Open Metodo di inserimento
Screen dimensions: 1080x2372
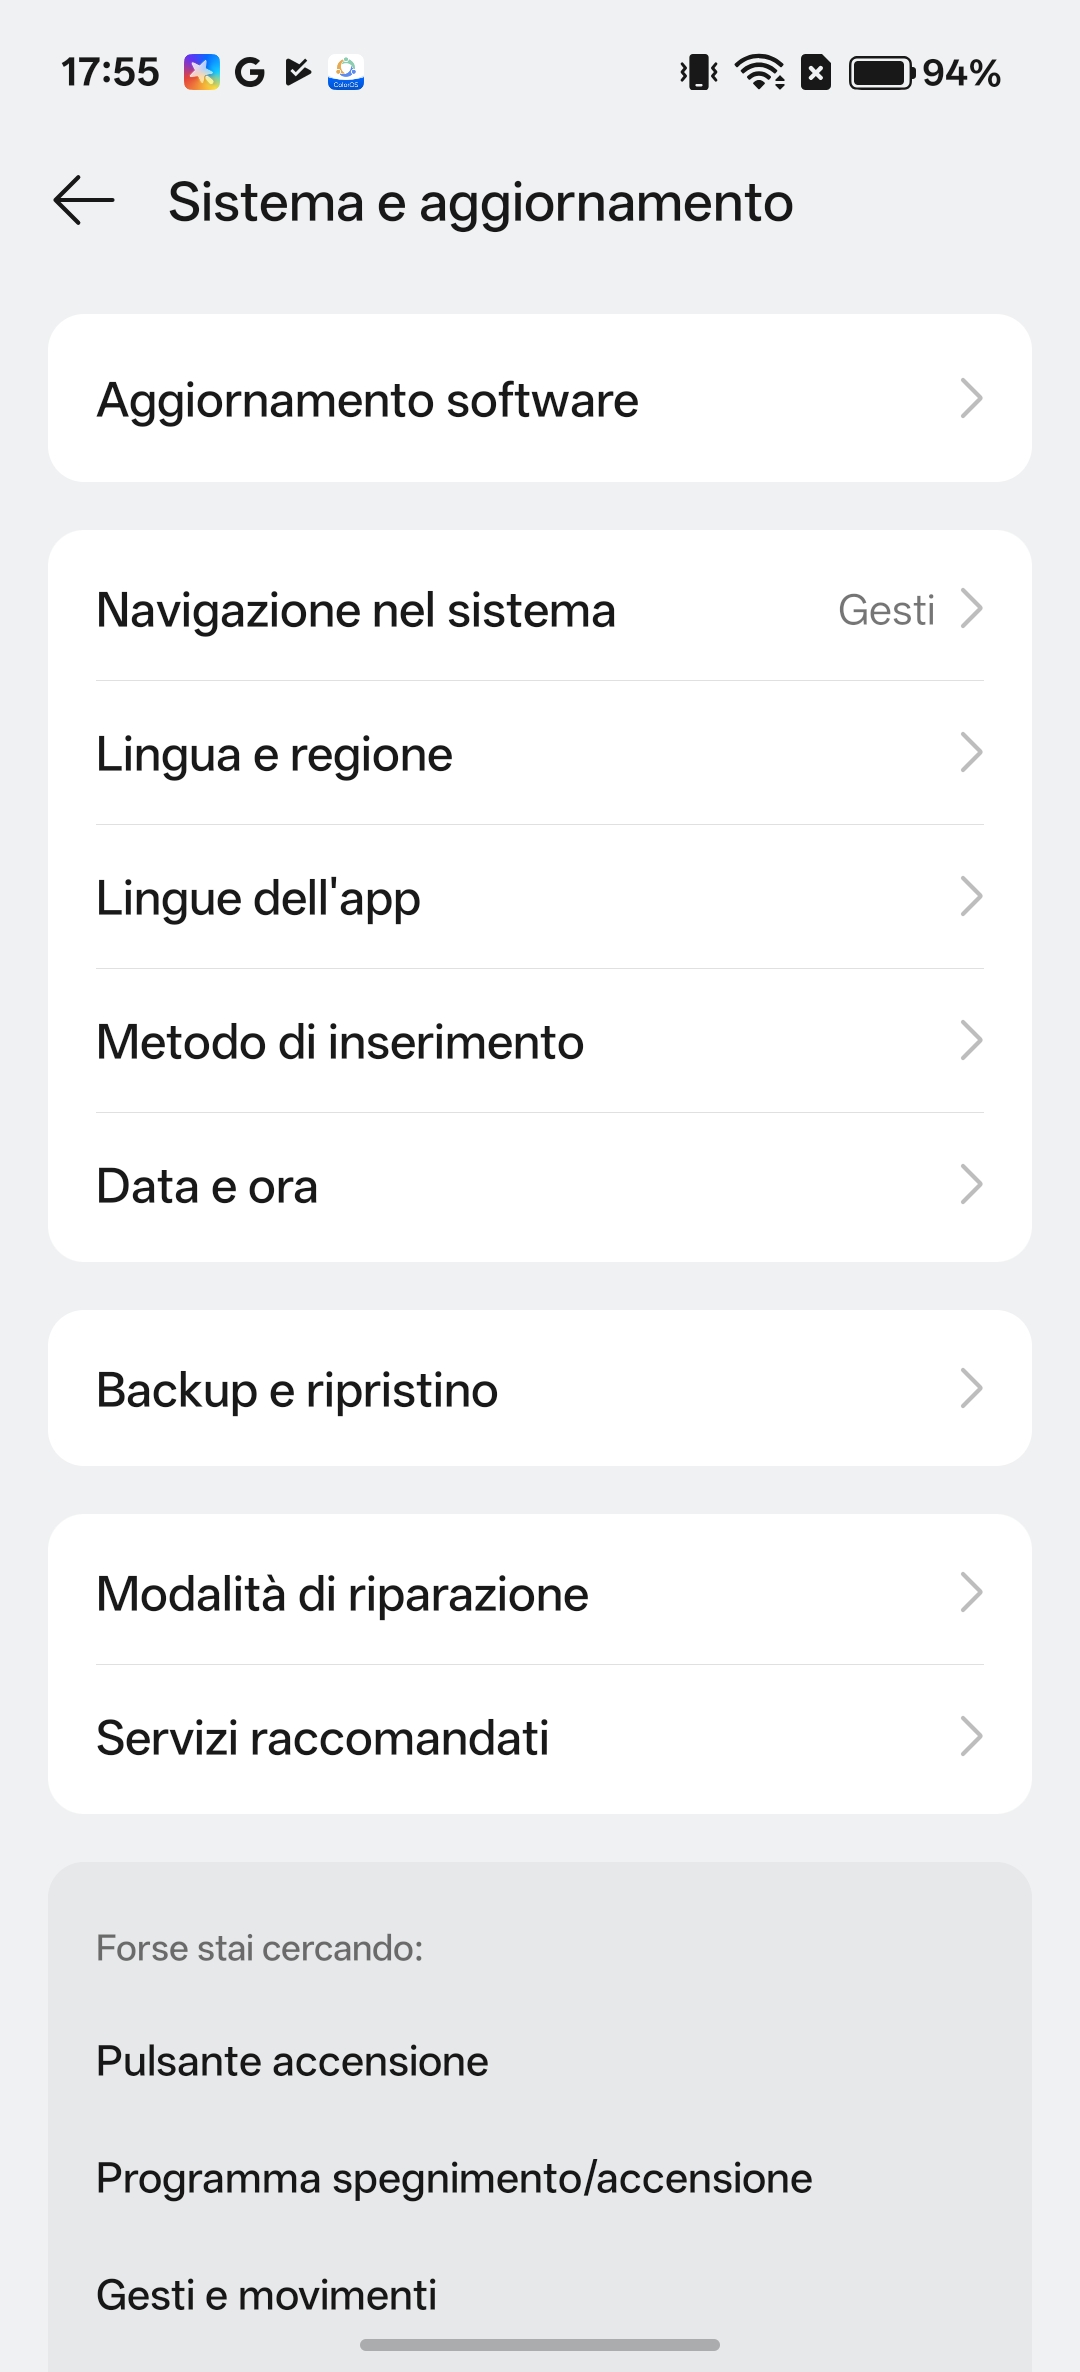[x=540, y=1041]
